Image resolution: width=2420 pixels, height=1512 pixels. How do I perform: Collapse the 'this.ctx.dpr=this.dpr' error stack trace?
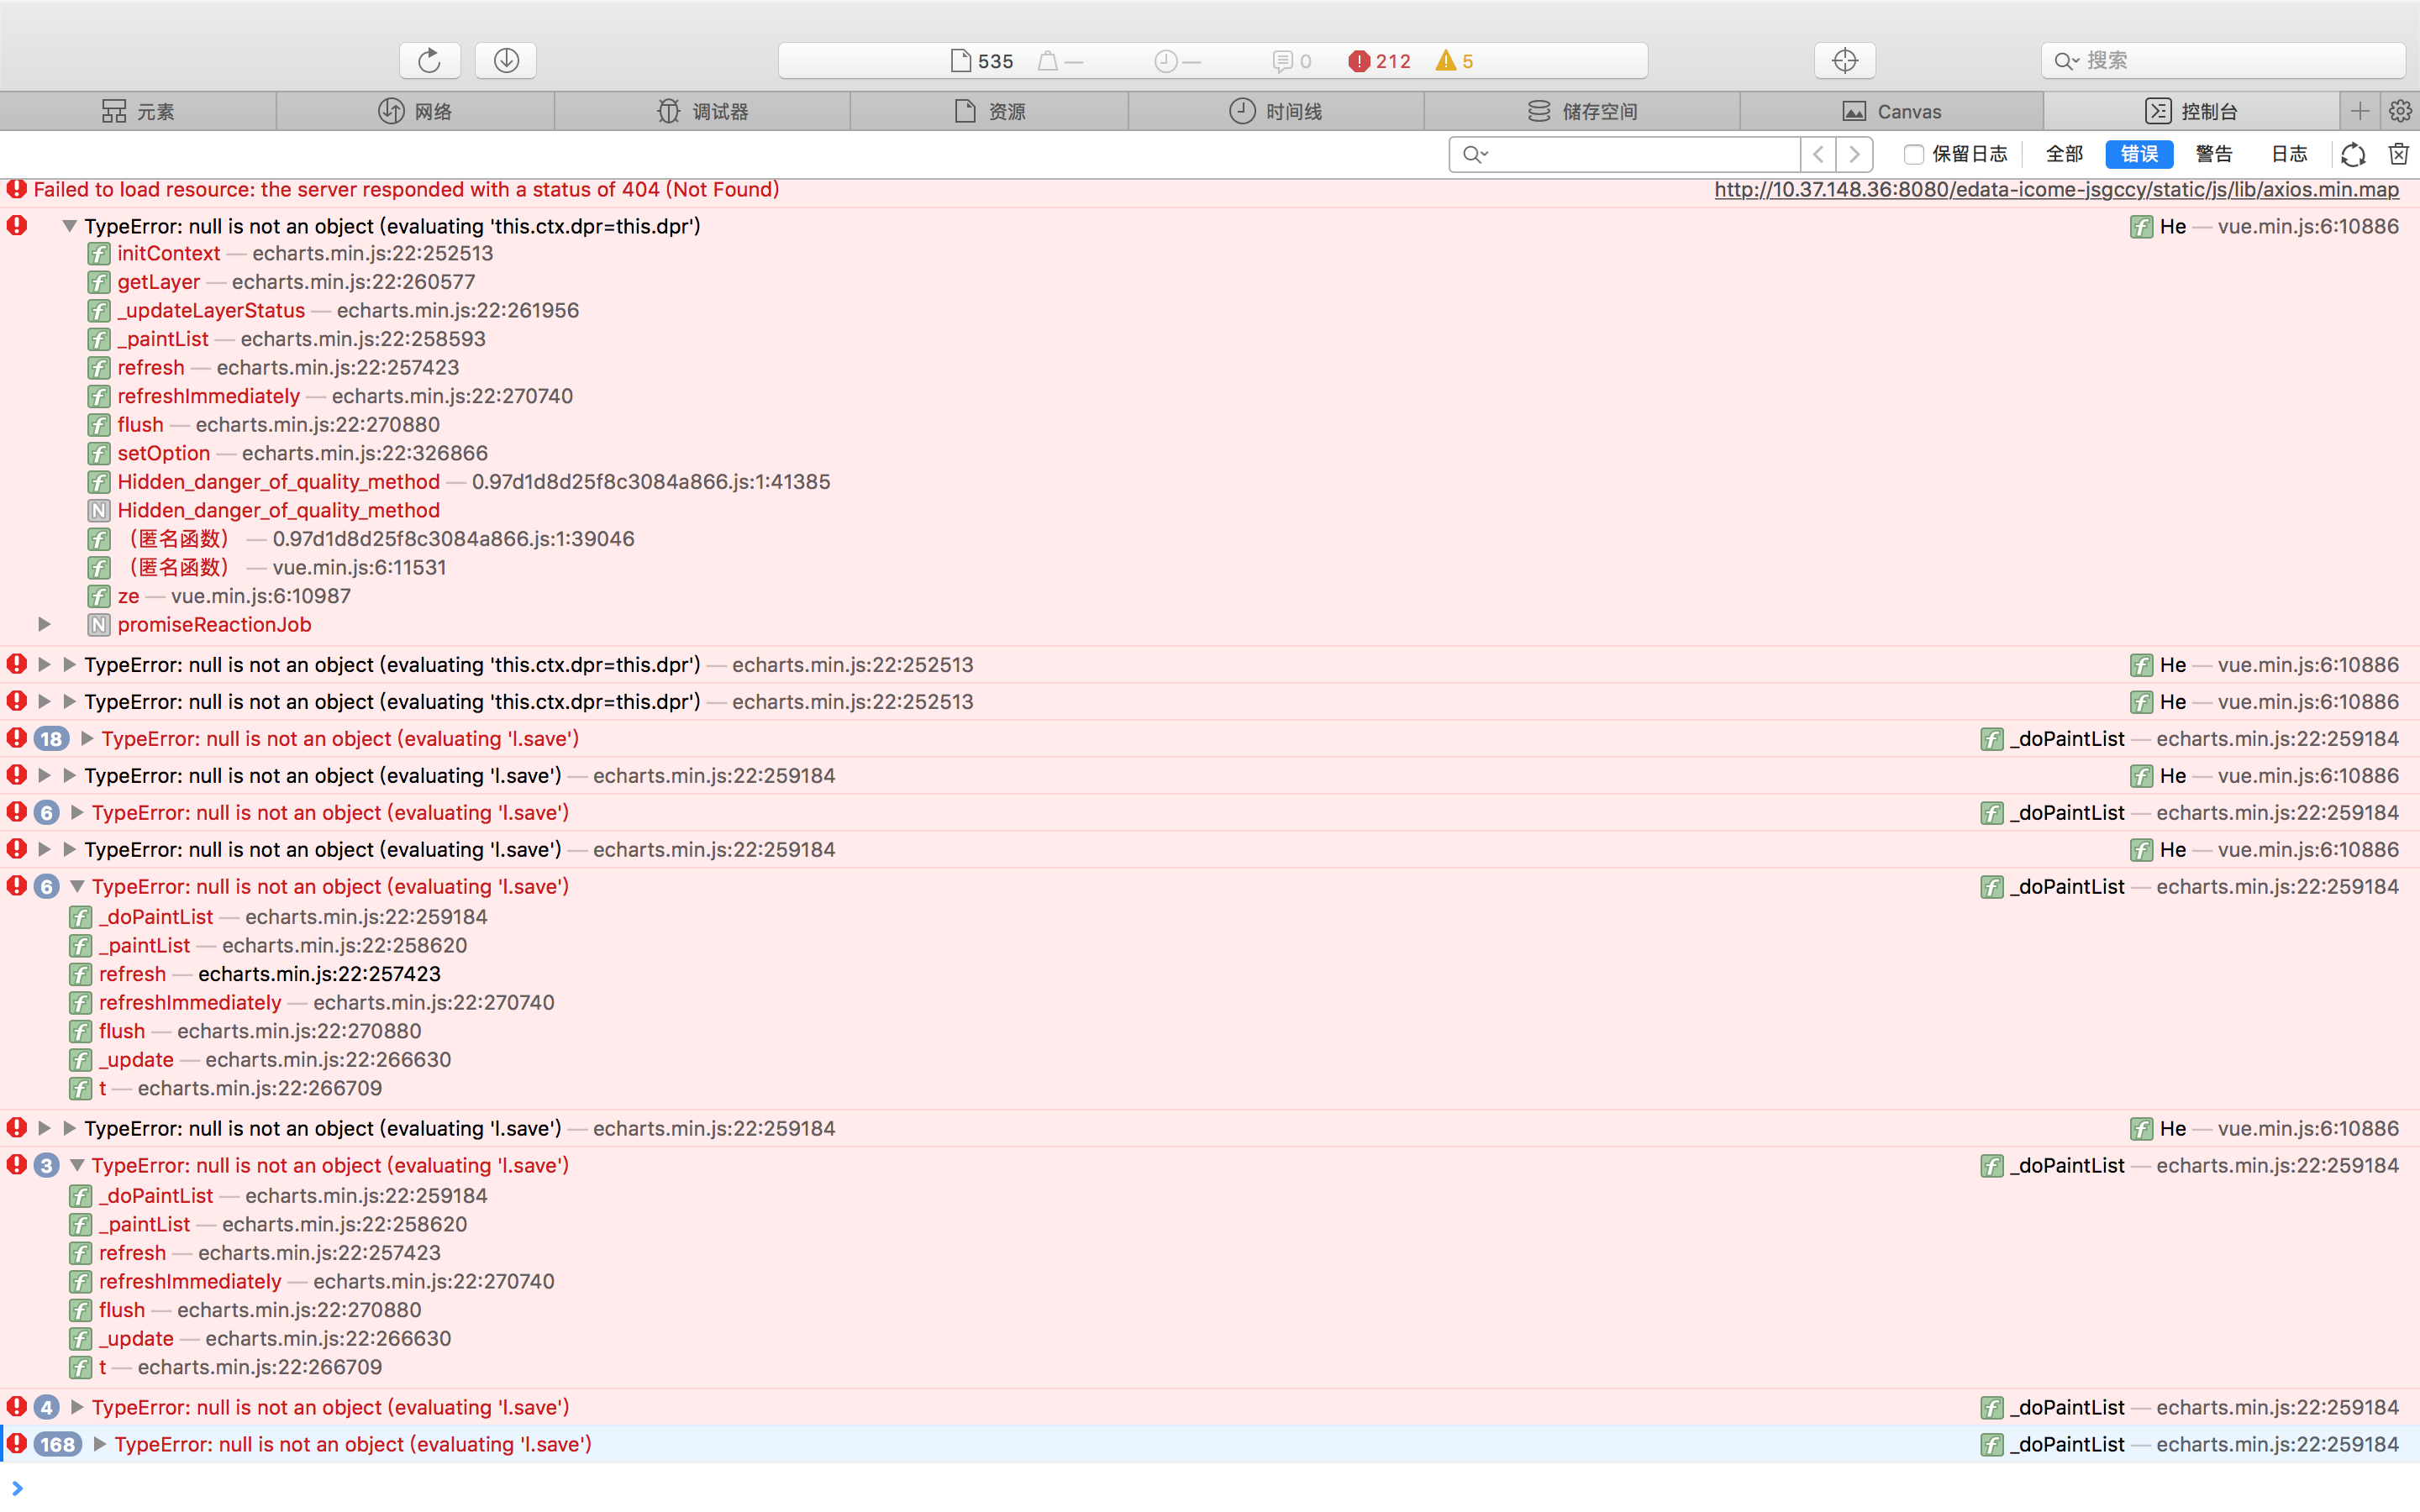coord(69,226)
